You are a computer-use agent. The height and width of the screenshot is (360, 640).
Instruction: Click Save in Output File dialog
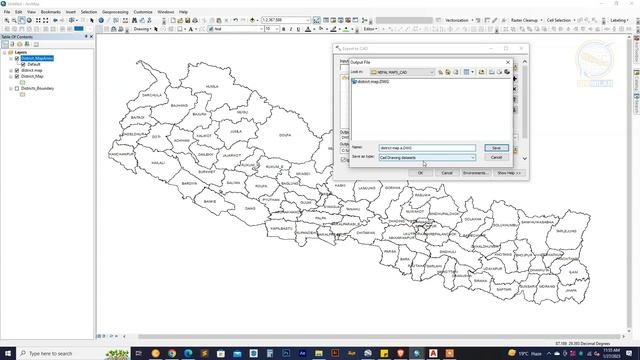click(496, 148)
